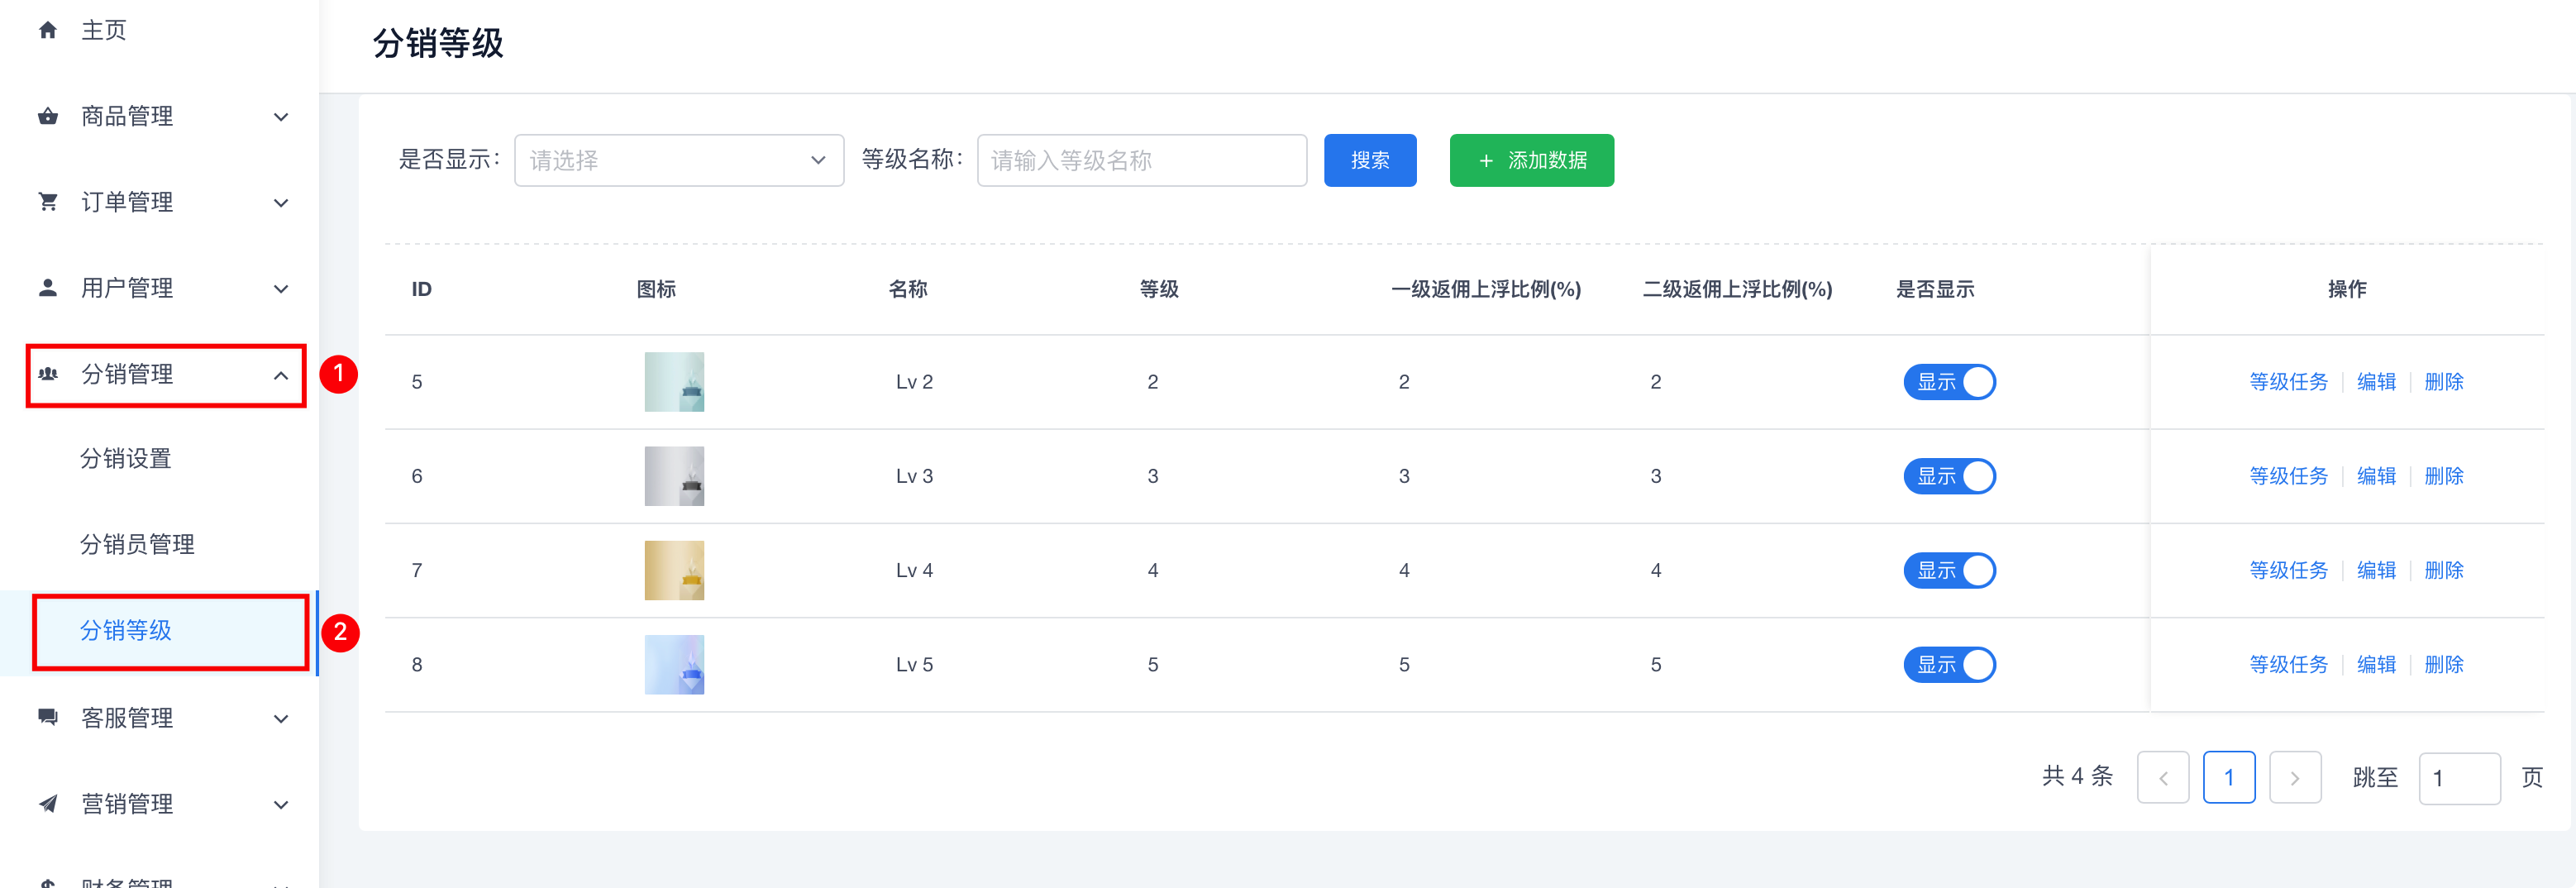
Task: Open 等级任务 for Lv 5
Action: pyautogui.click(x=2288, y=664)
